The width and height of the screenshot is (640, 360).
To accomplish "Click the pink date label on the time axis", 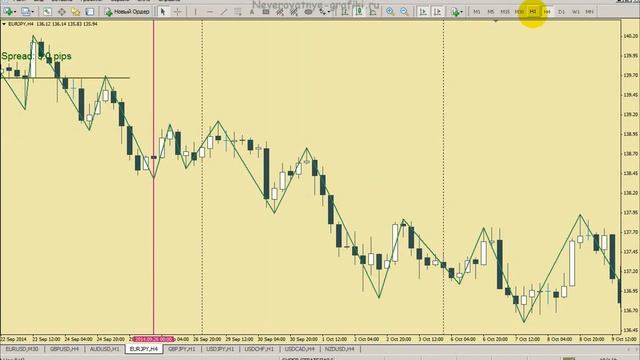I will [154, 339].
